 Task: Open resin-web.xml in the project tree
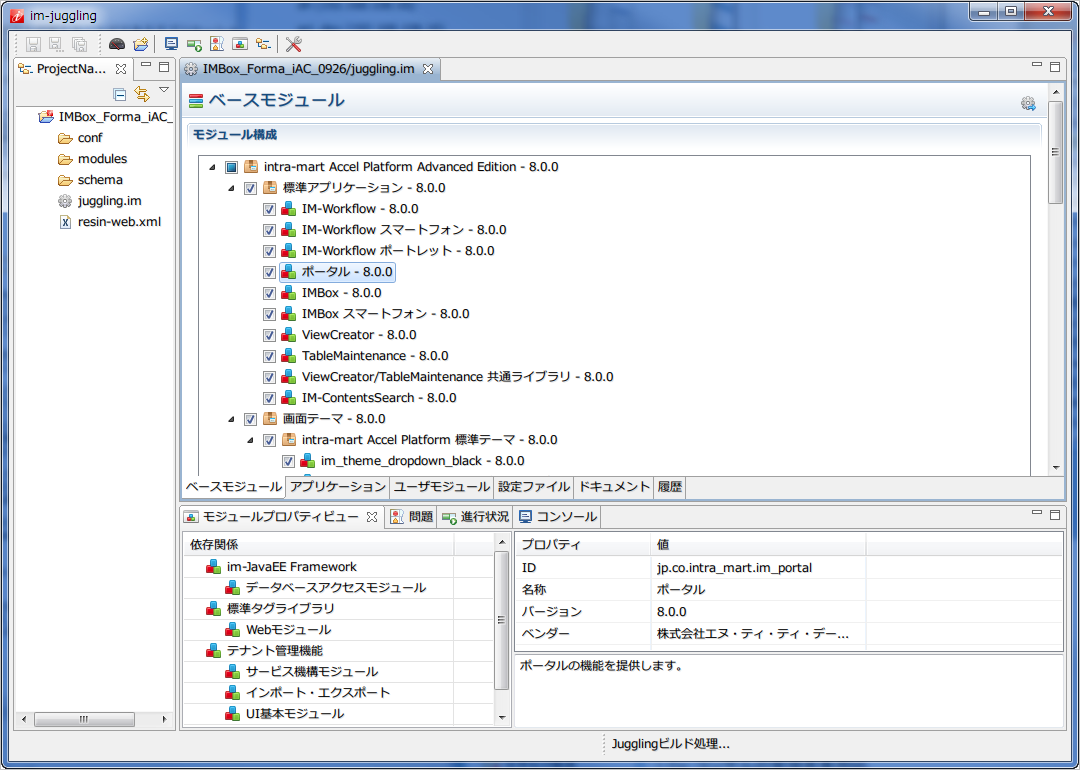[x=118, y=222]
